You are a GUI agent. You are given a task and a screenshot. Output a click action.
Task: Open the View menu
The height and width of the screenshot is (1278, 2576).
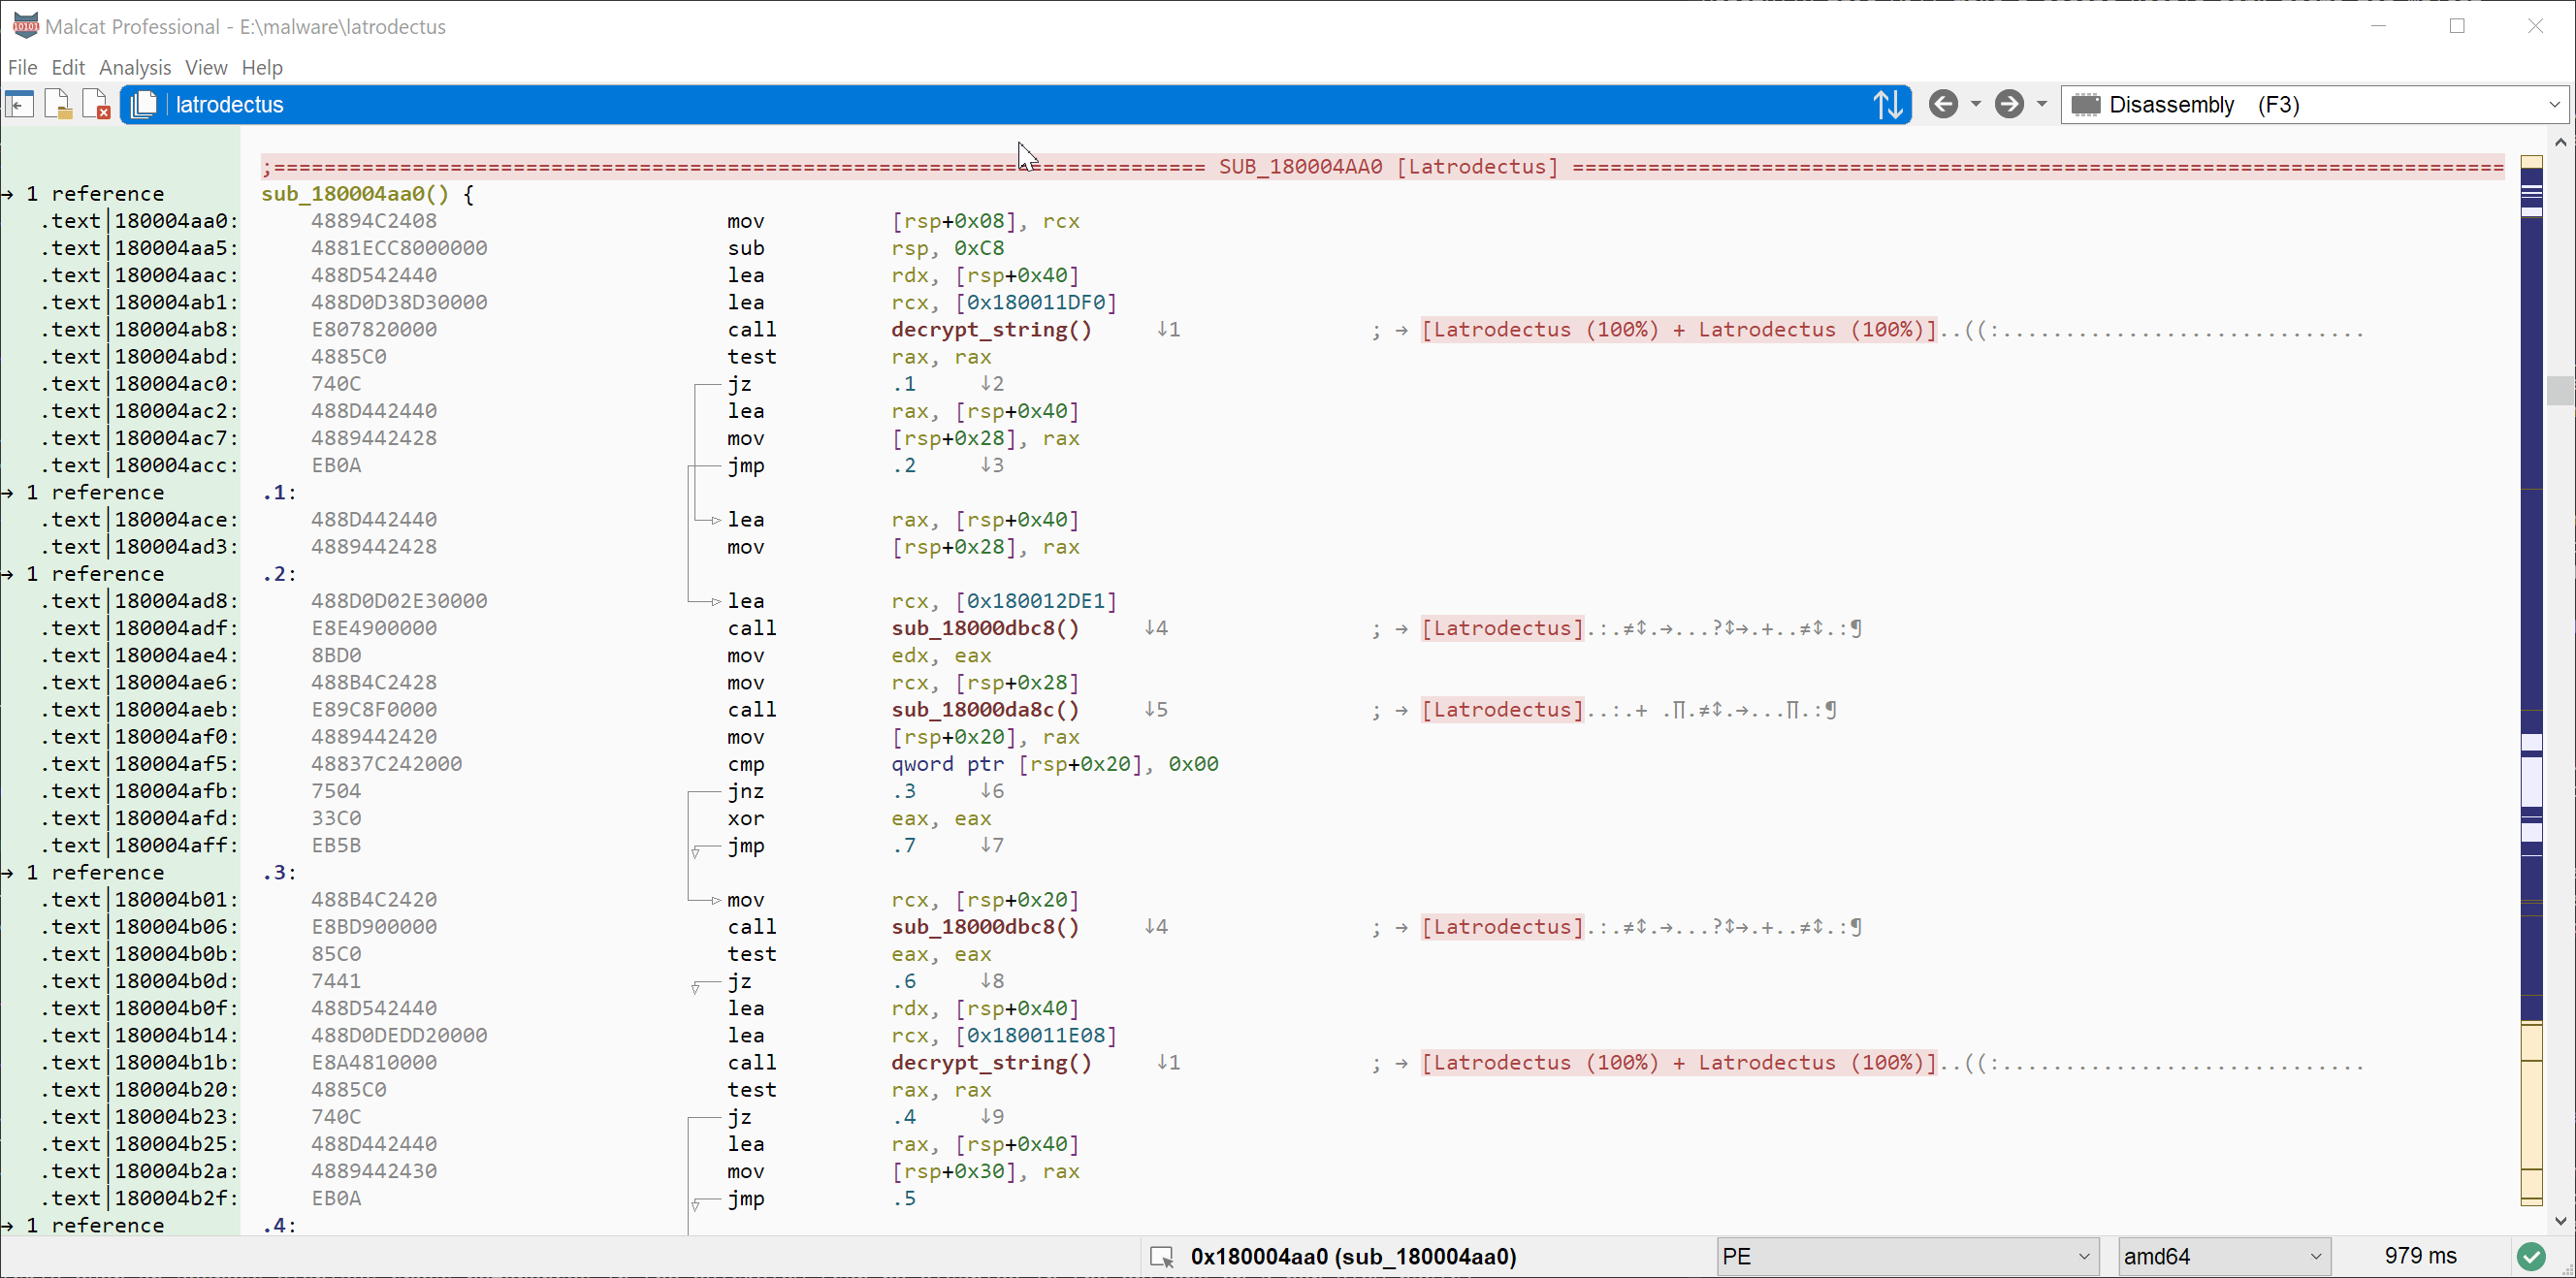206,67
